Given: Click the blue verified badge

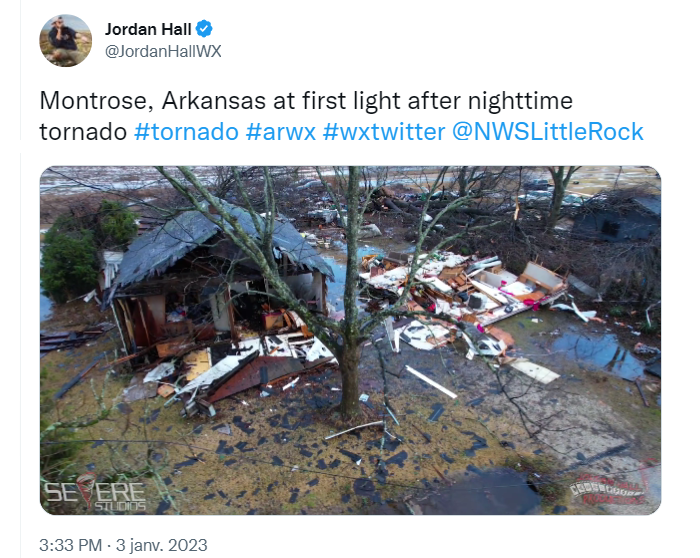Looking at the screenshot, I should (x=204, y=29).
